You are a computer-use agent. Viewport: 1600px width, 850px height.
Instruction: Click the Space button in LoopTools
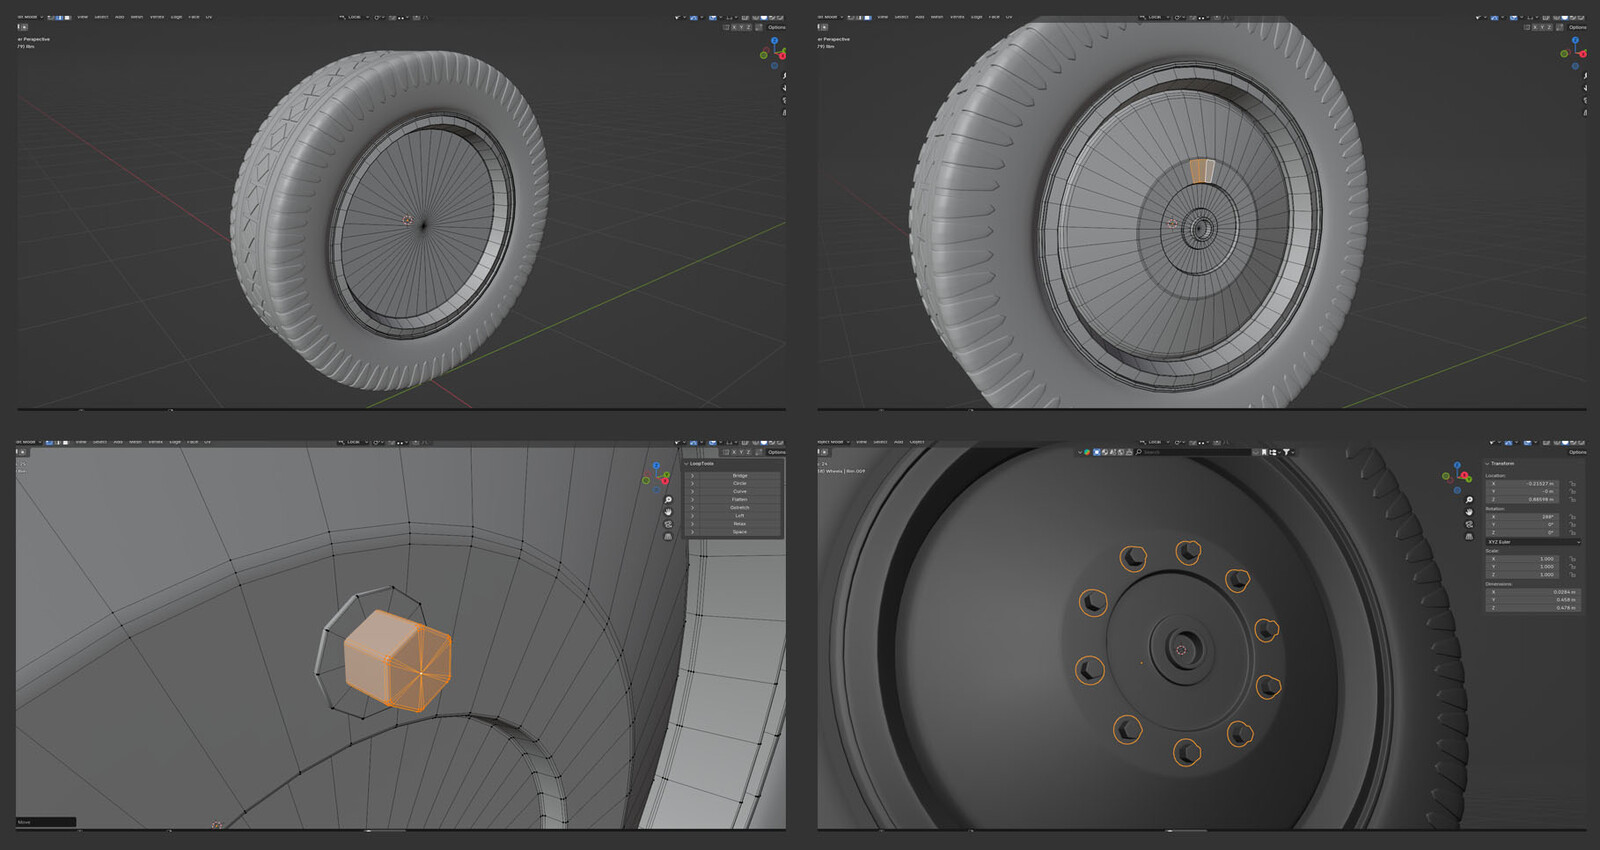[x=740, y=532]
